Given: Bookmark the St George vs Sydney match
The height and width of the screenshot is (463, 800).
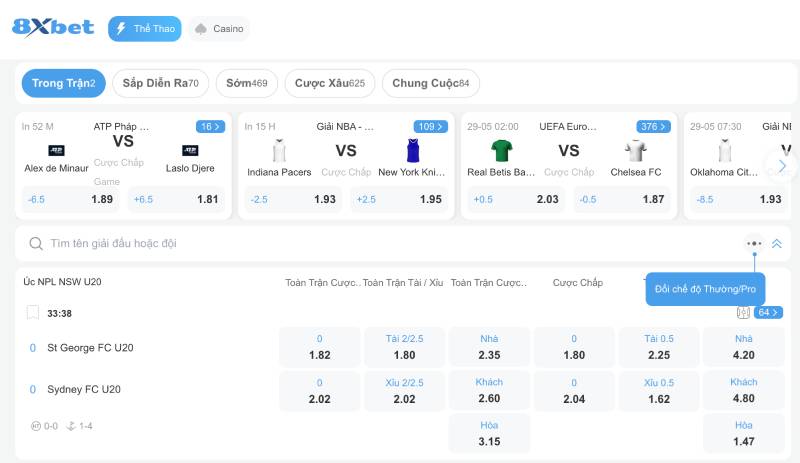Looking at the screenshot, I should pyautogui.click(x=33, y=312).
